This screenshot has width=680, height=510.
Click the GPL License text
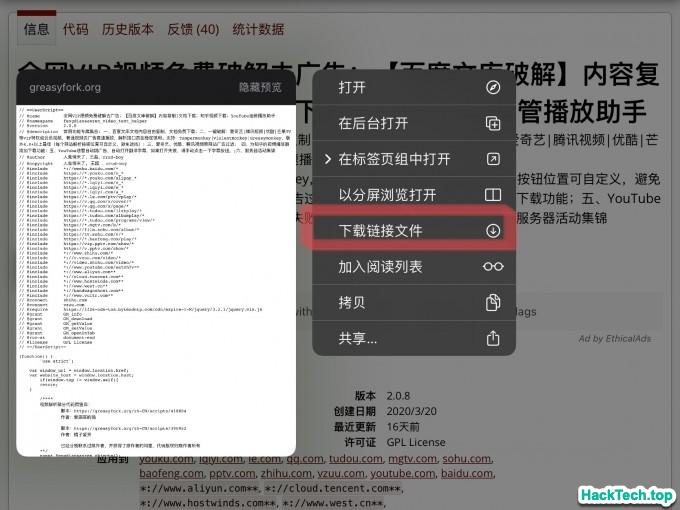[x=416, y=442]
